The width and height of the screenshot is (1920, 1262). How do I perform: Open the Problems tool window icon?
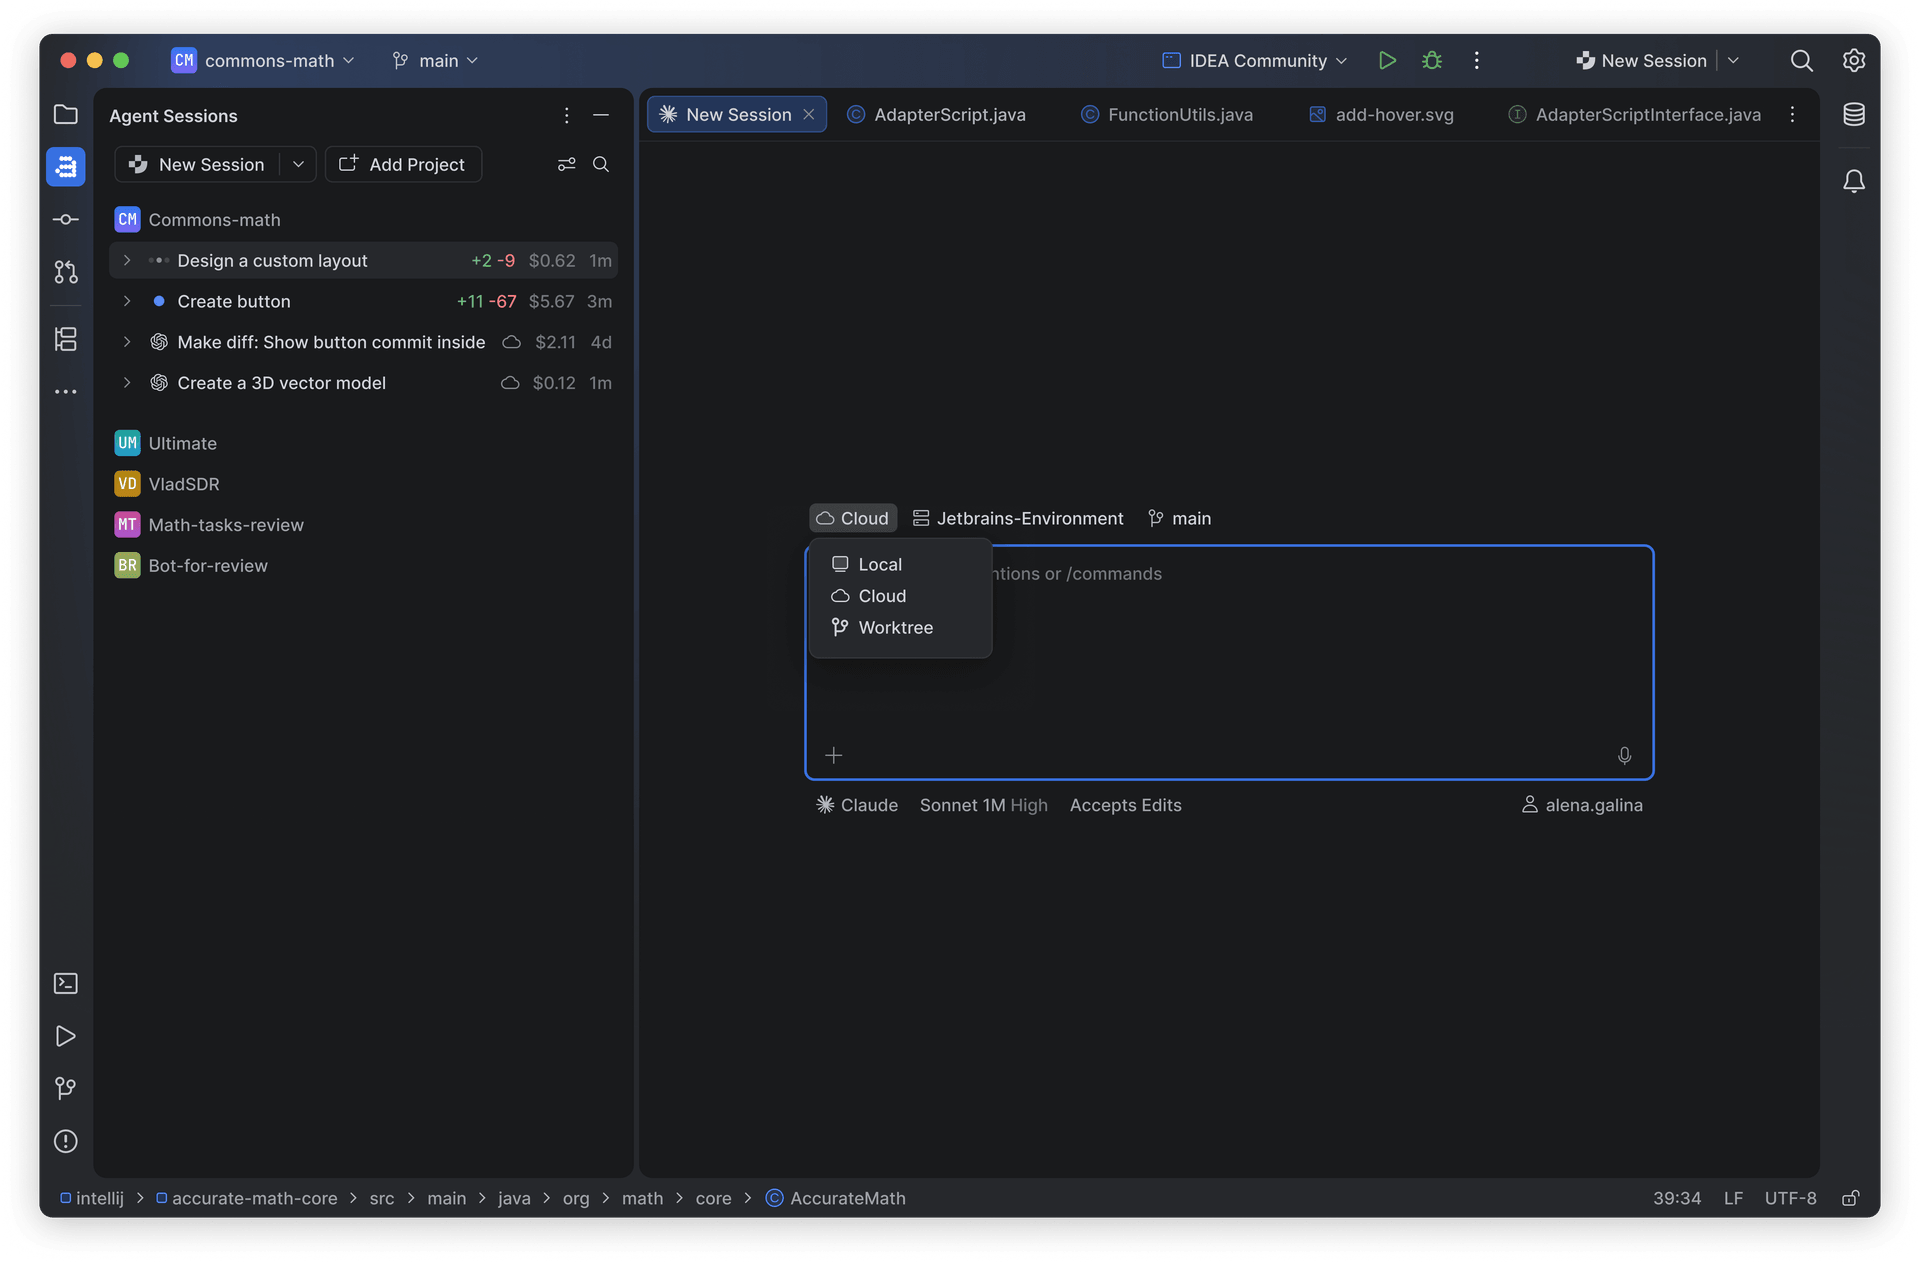65,1141
